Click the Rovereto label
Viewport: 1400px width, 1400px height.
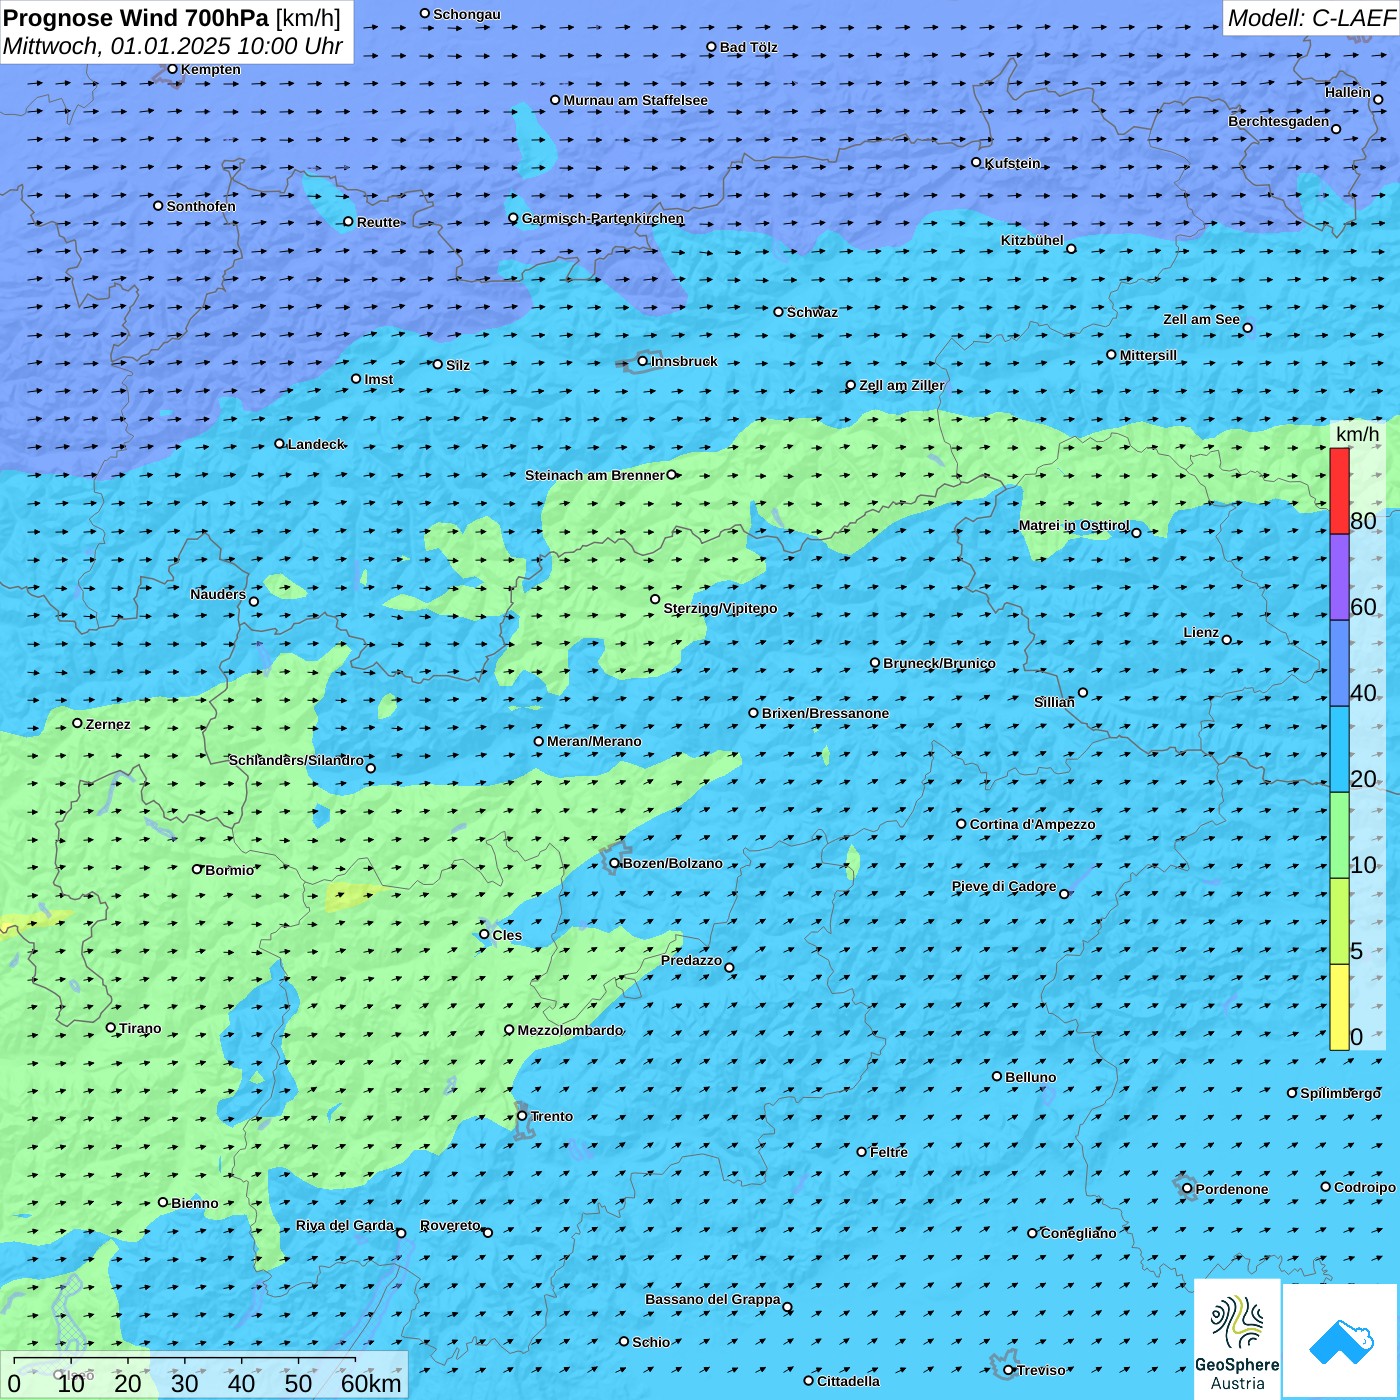450,1225
